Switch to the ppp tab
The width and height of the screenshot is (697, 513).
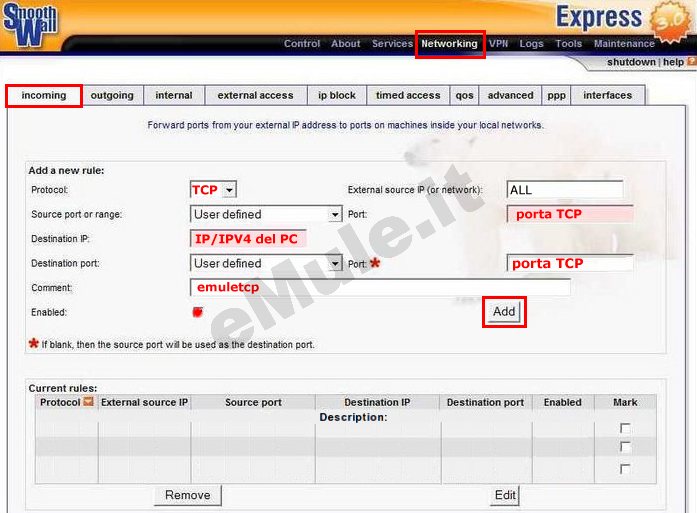pos(557,96)
